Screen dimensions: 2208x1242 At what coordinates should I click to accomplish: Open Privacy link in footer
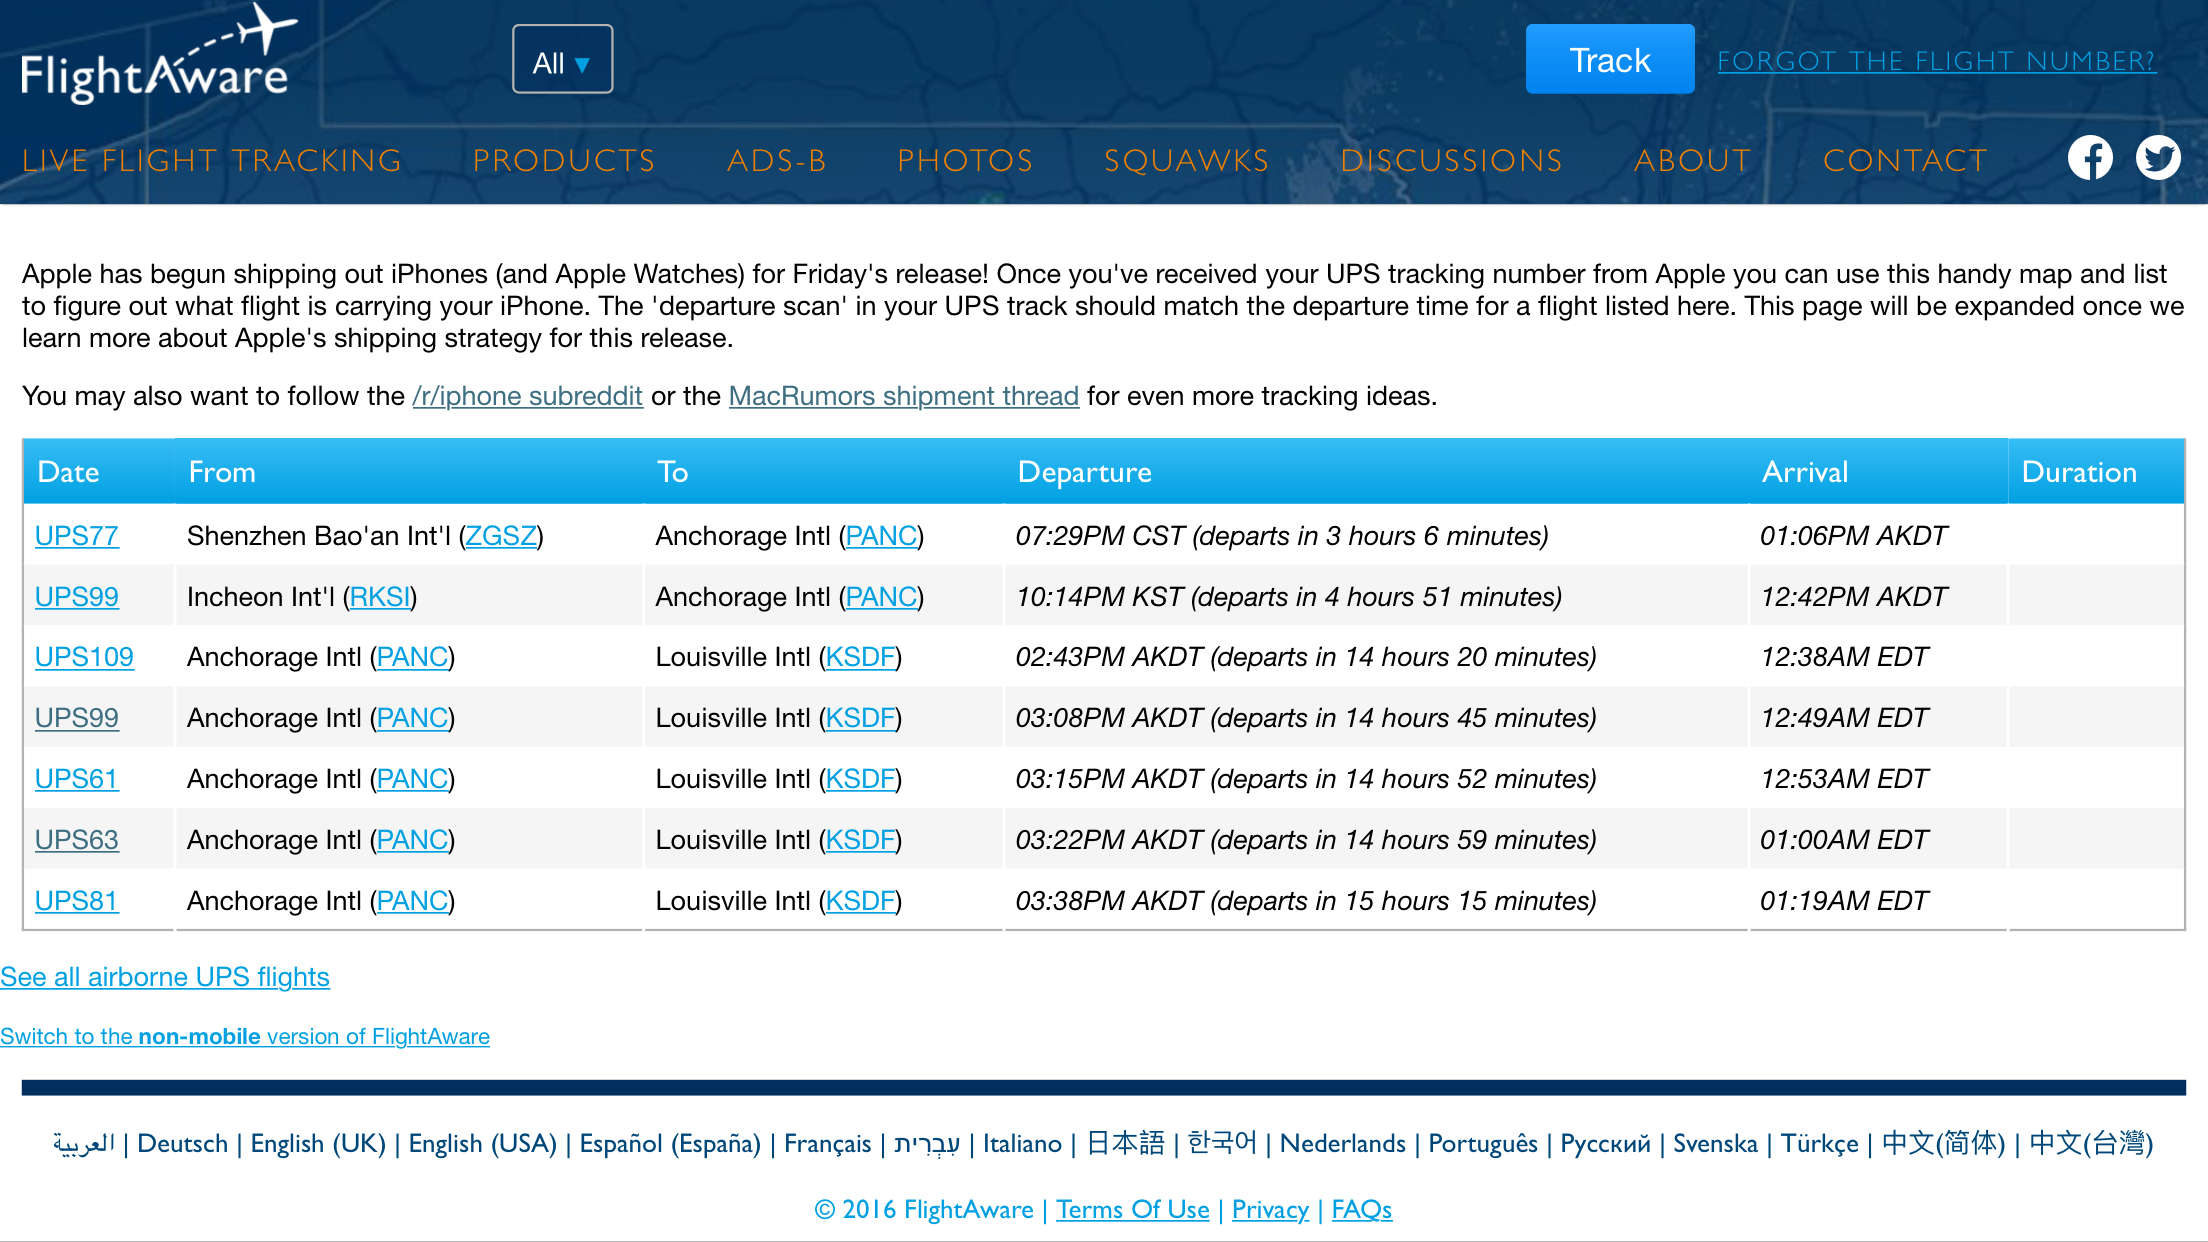click(x=1270, y=1210)
